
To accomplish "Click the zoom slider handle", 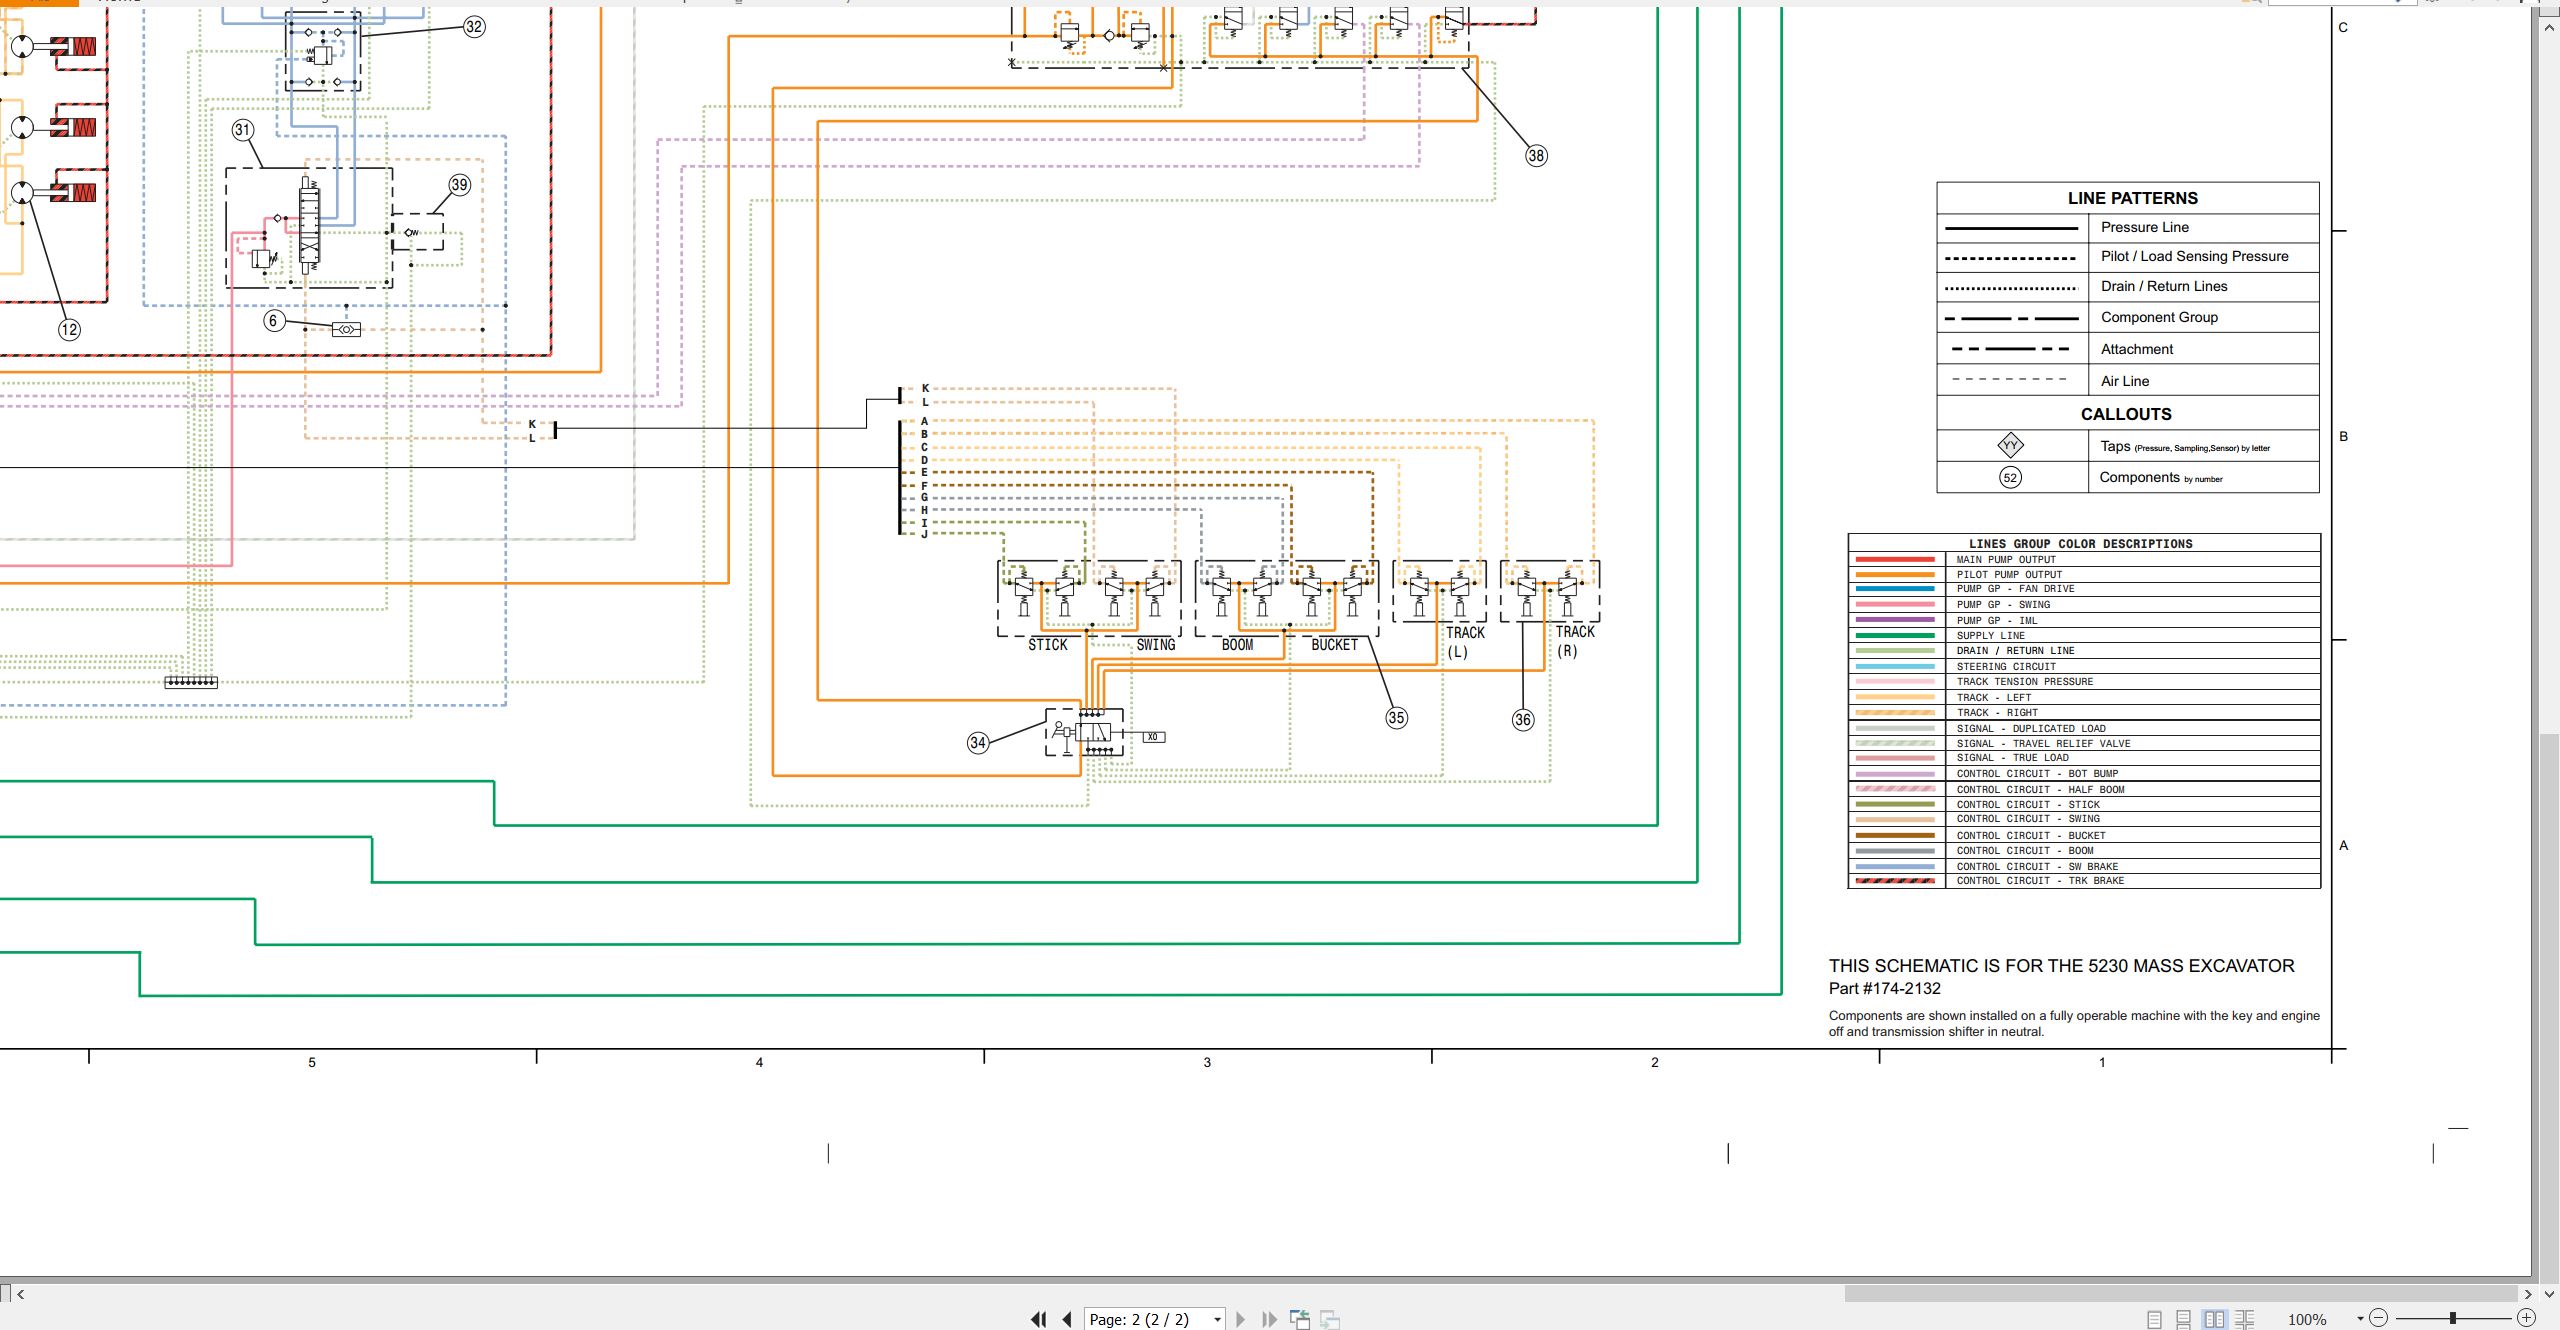I will point(2453,1318).
